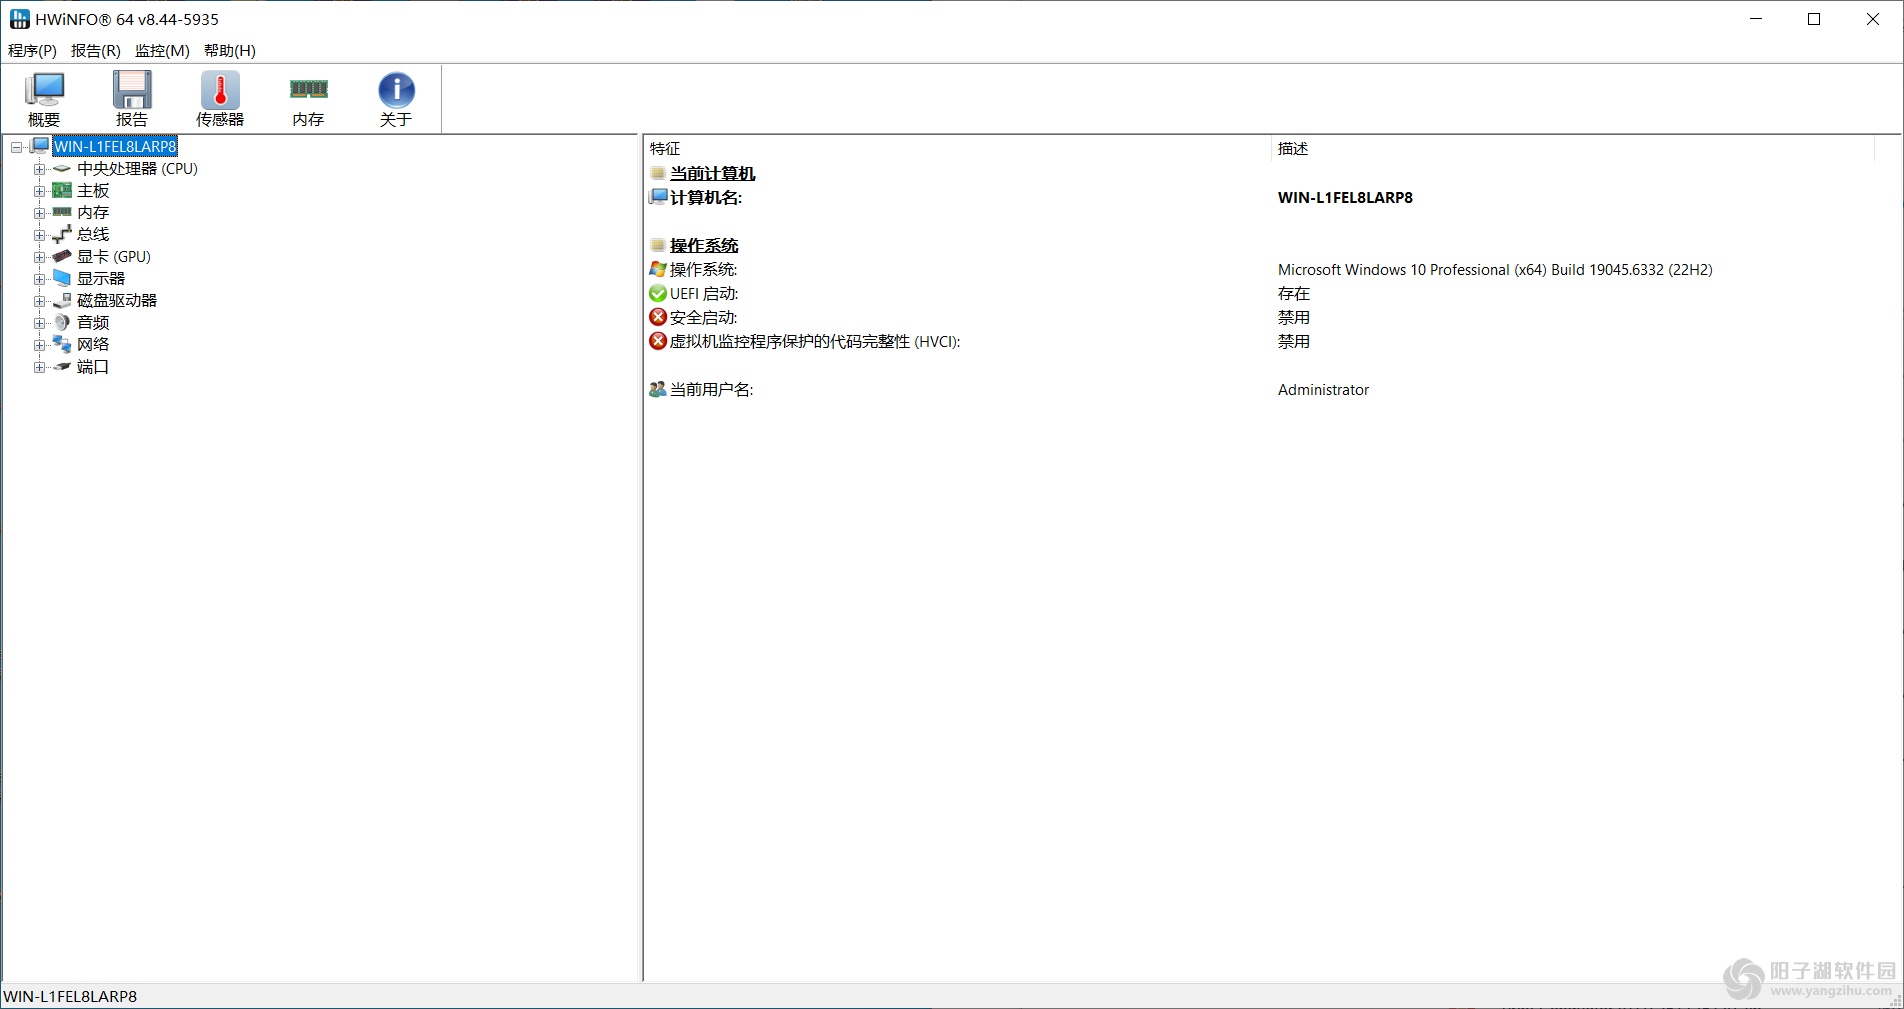Image resolution: width=1904 pixels, height=1009 pixels.
Task: Select the CPU icon beside 中央处理器
Action: pos(61,169)
